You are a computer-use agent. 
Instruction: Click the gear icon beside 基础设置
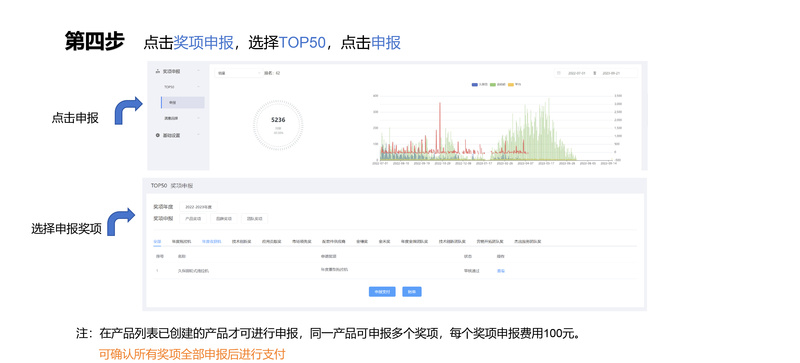[x=158, y=135]
